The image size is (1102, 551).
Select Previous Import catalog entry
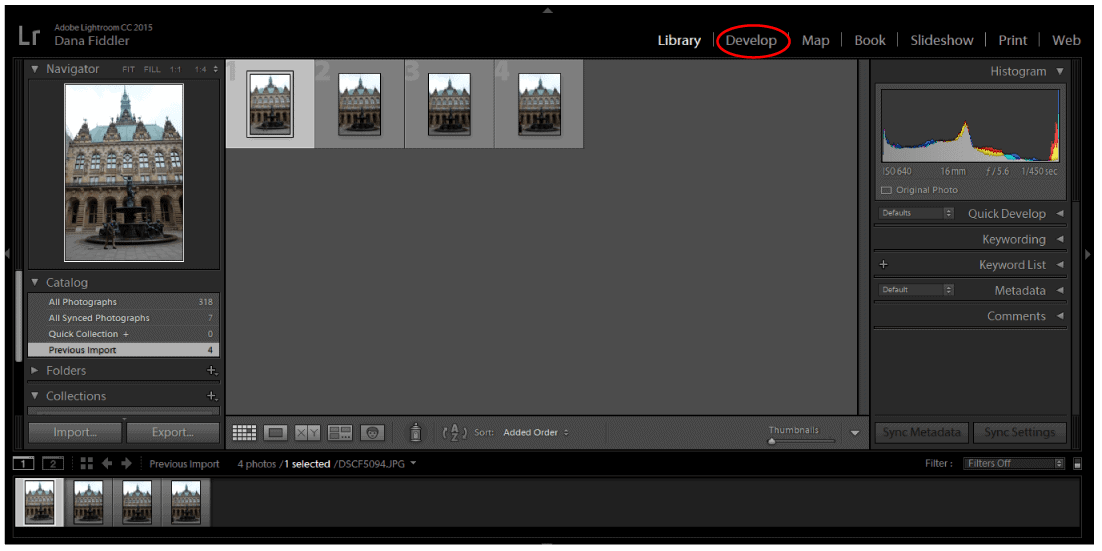point(124,350)
